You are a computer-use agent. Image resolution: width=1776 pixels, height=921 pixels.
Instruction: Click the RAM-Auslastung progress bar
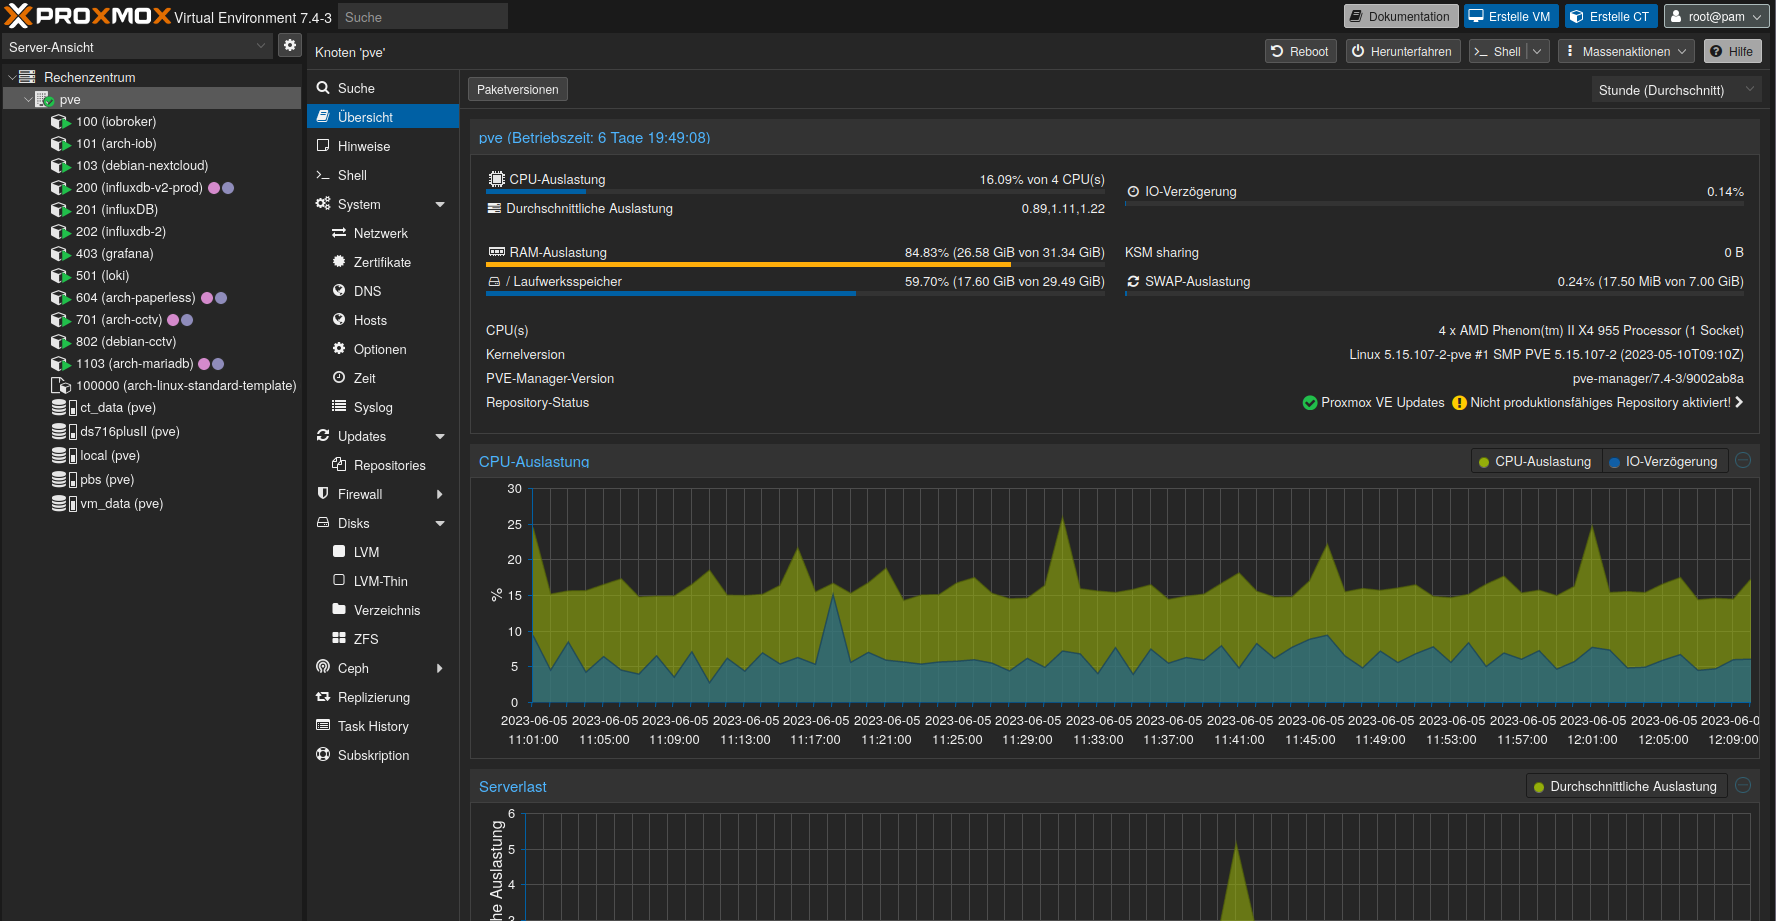(795, 265)
